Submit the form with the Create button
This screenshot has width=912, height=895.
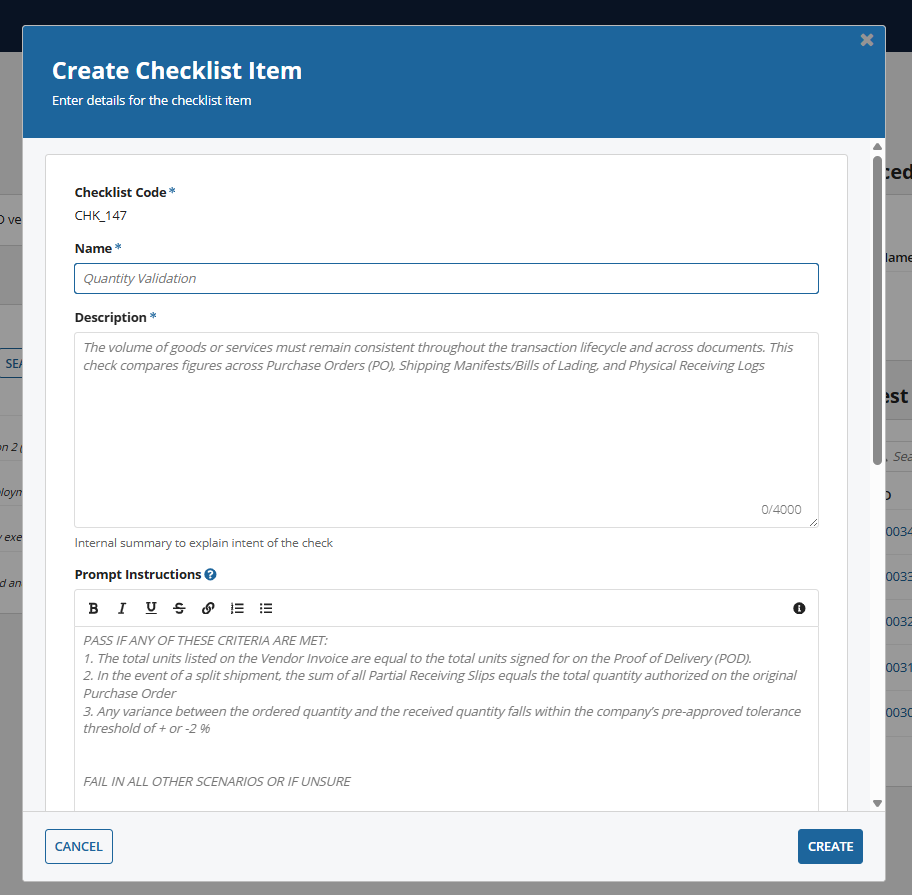[830, 846]
